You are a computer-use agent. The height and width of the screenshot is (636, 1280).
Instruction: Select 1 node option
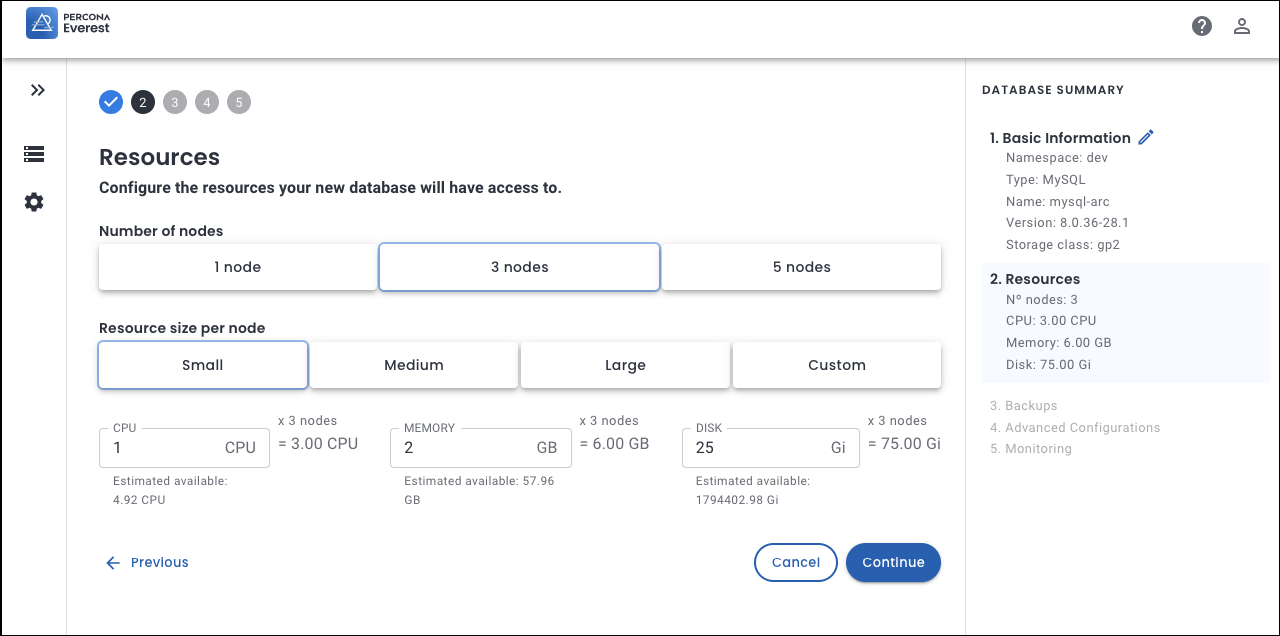tap(237, 267)
